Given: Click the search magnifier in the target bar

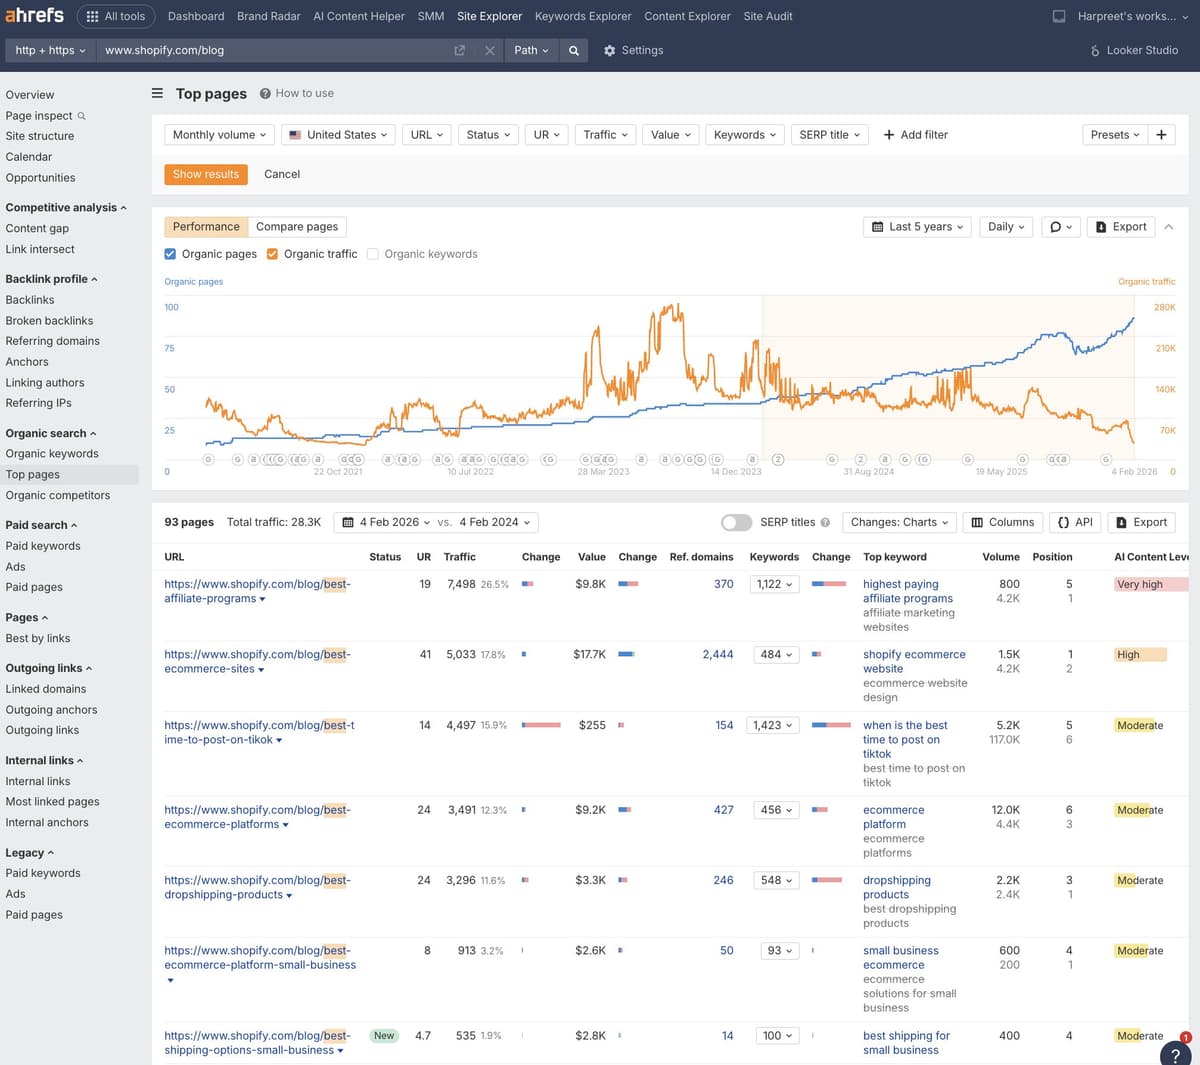Looking at the screenshot, I should 573,50.
